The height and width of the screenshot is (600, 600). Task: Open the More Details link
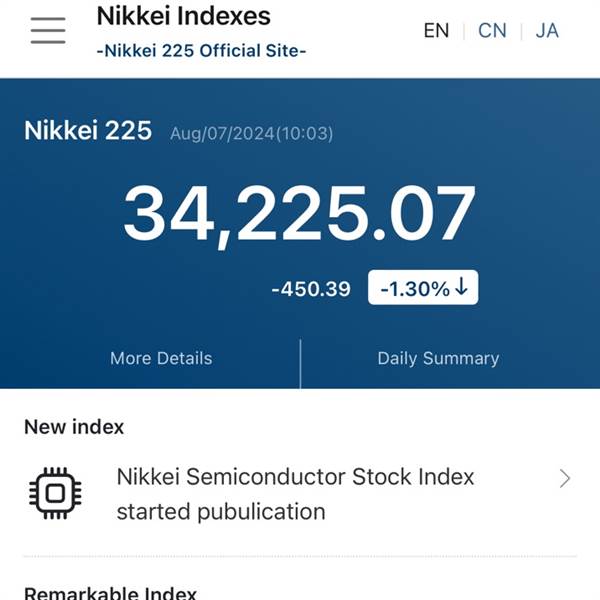161,359
